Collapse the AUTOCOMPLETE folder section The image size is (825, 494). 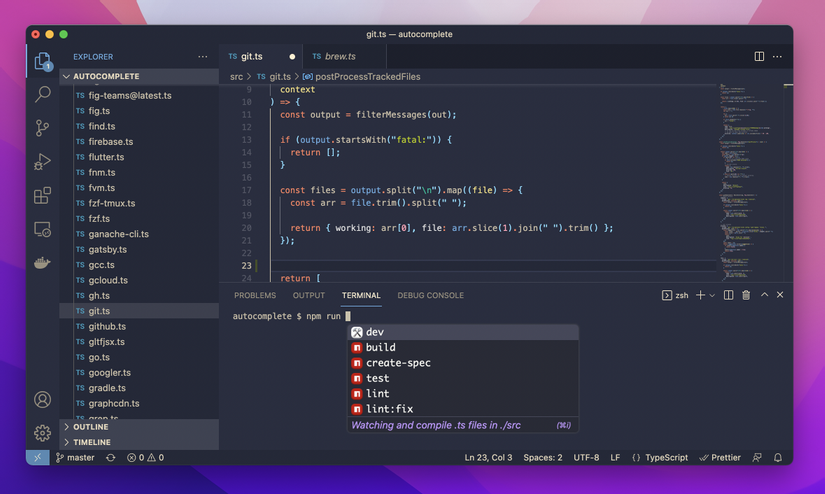coord(139,76)
